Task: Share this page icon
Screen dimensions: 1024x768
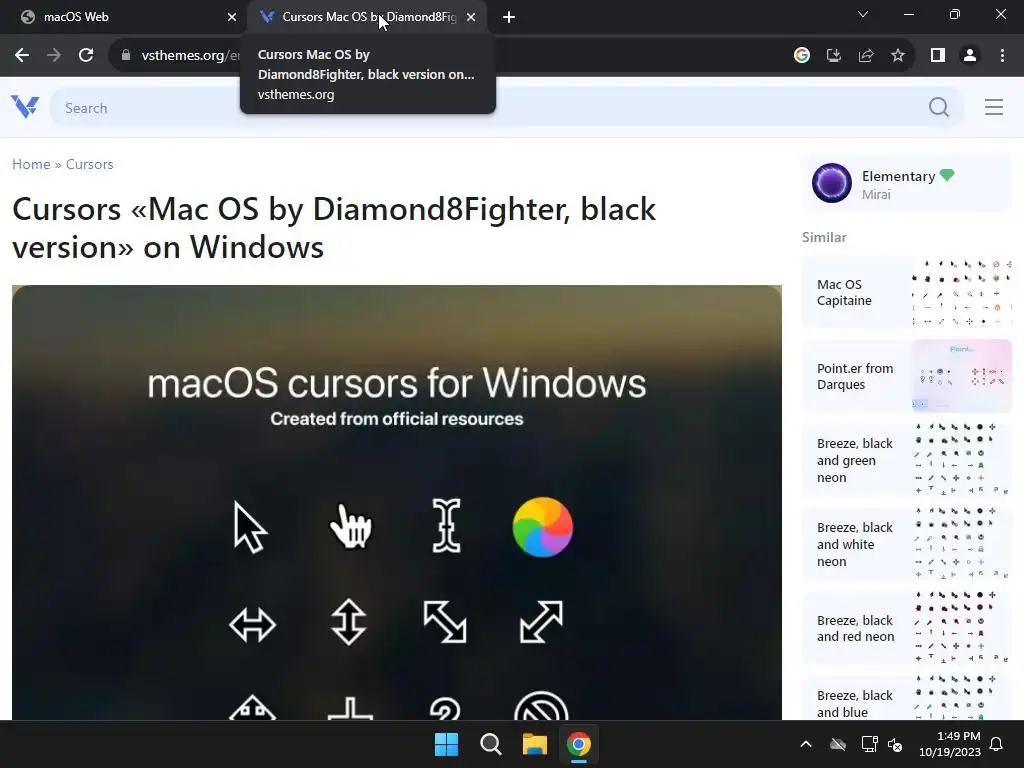Action: coord(866,56)
